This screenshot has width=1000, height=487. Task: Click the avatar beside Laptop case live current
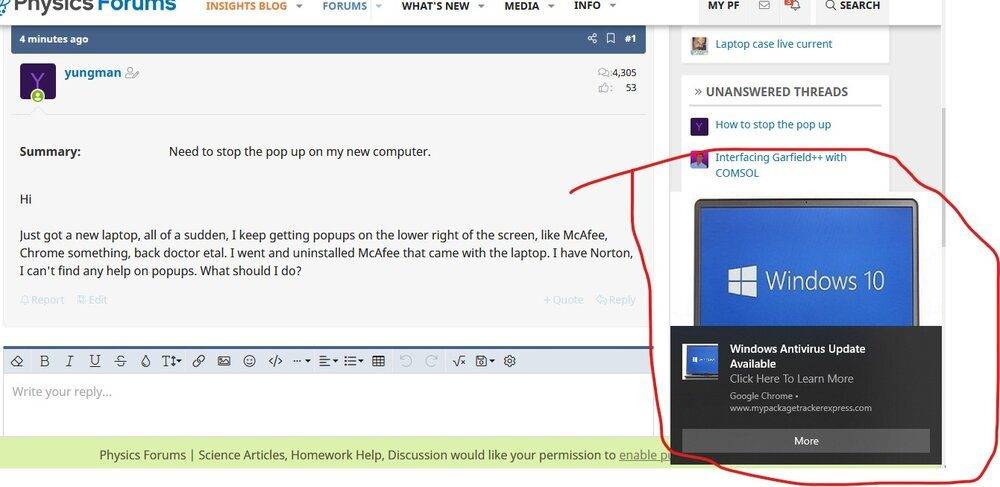pyautogui.click(x=700, y=46)
